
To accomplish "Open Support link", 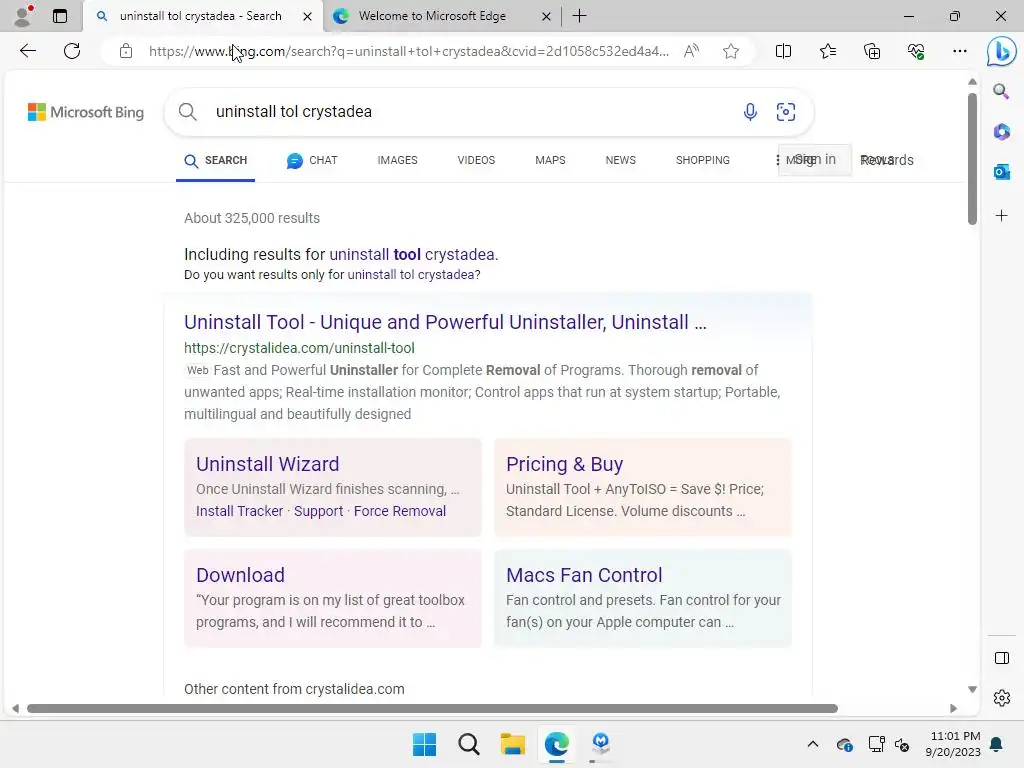I will click(318, 511).
